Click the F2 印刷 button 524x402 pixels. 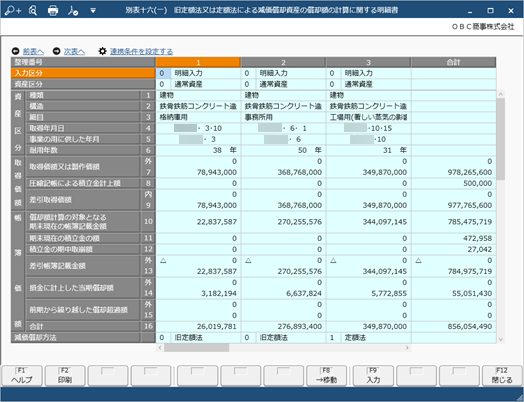tap(65, 376)
